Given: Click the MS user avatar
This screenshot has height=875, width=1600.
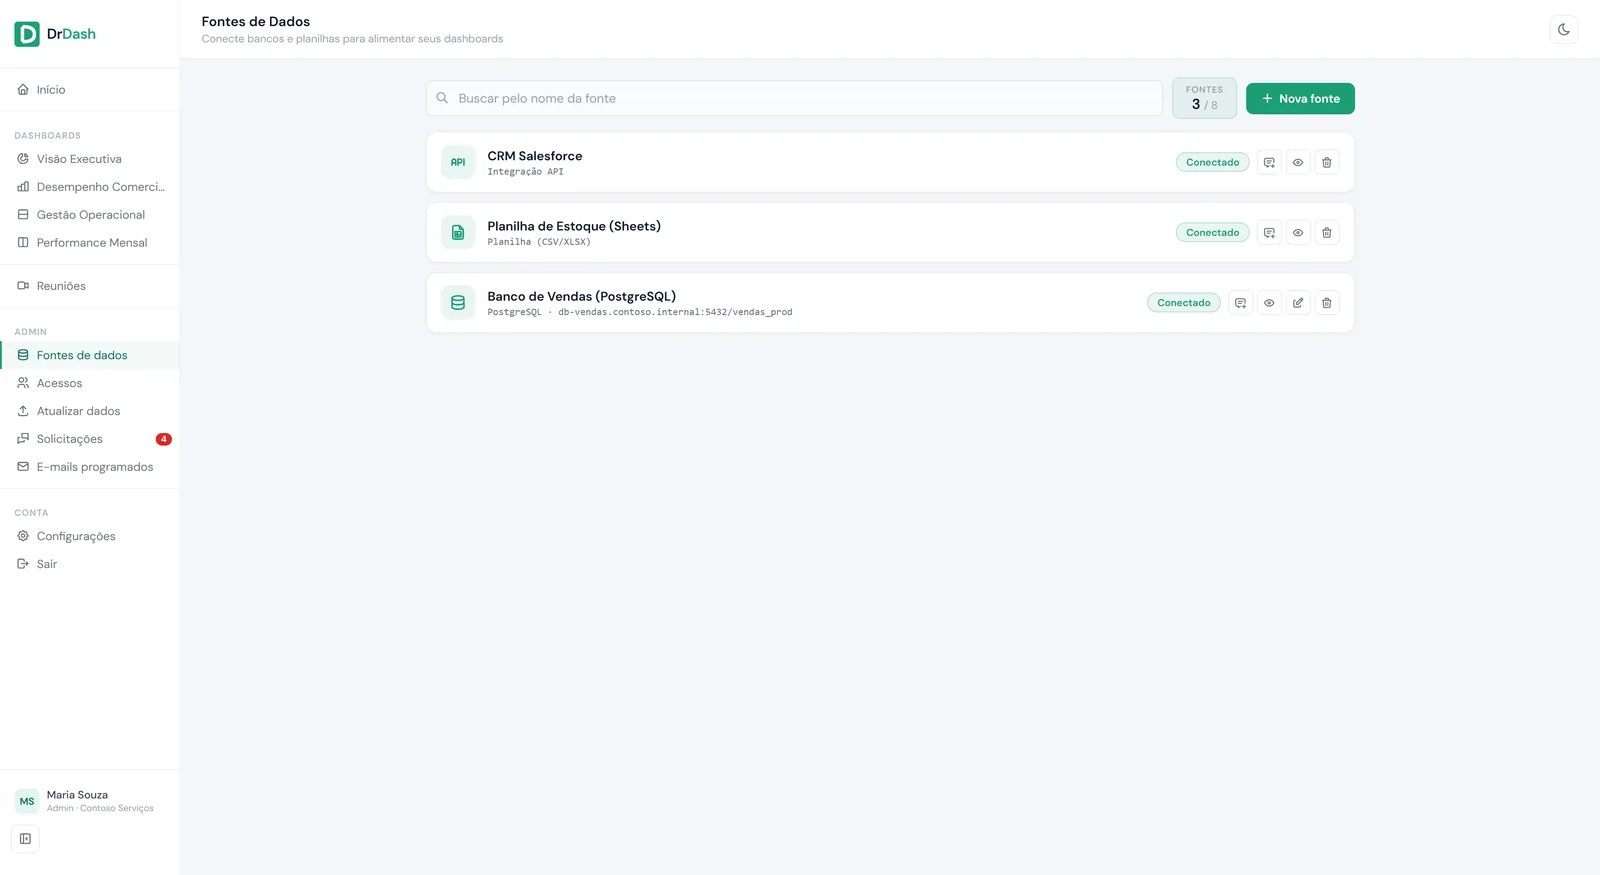Looking at the screenshot, I should (27, 801).
